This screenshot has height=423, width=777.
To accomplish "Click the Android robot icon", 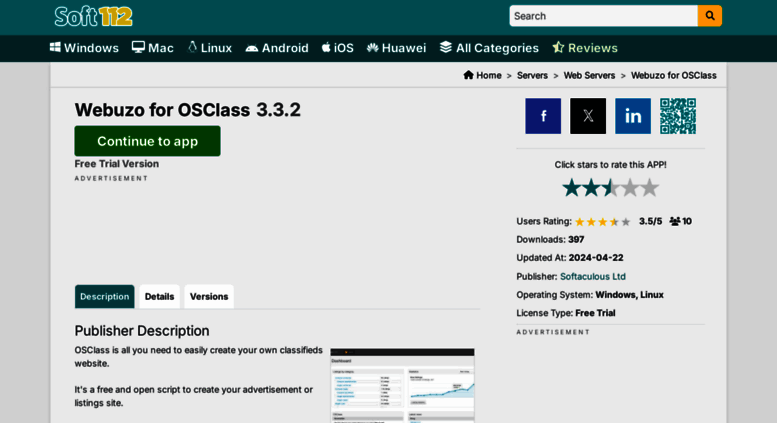I will (x=252, y=48).
